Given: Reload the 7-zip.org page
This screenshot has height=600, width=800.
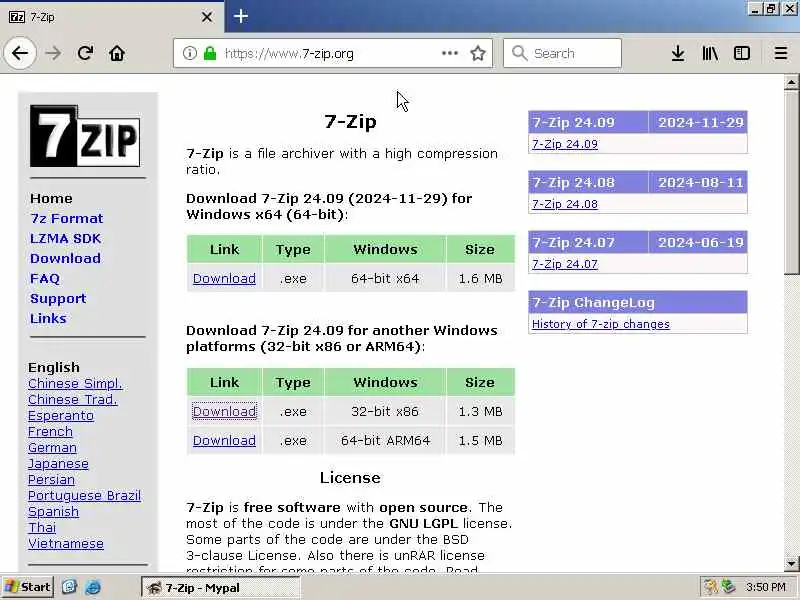Looking at the screenshot, I should 85,53.
